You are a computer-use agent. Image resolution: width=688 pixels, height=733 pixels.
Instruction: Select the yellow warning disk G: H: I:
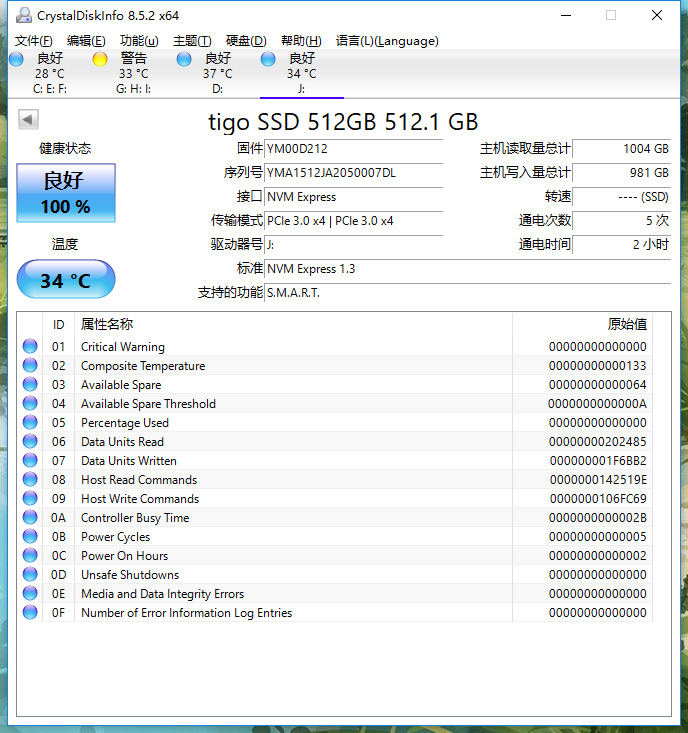pyautogui.click(x=100, y=59)
